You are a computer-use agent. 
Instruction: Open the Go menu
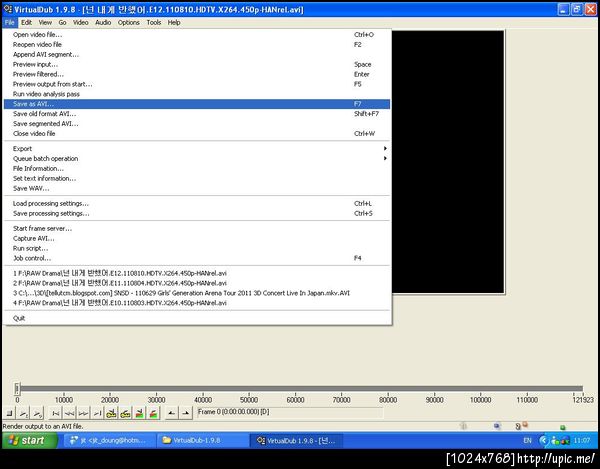click(62, 23)
